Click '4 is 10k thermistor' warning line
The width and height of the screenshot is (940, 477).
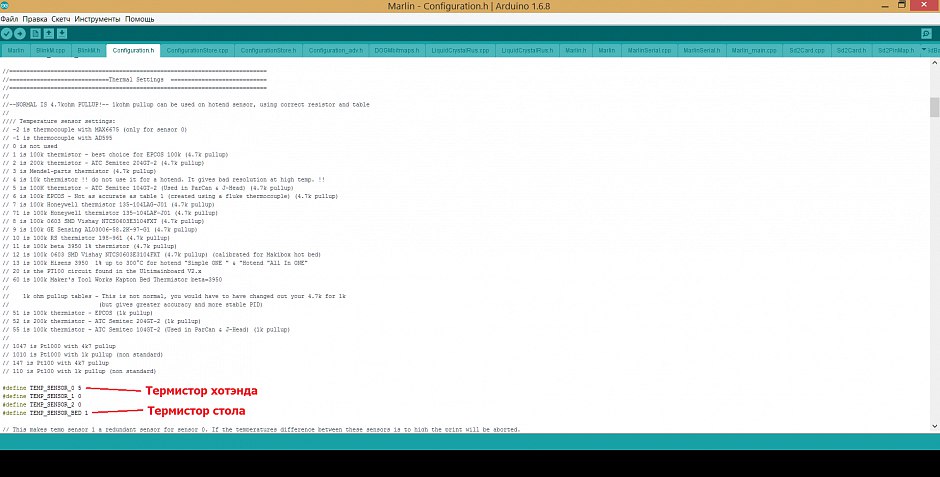click(164, 179)
